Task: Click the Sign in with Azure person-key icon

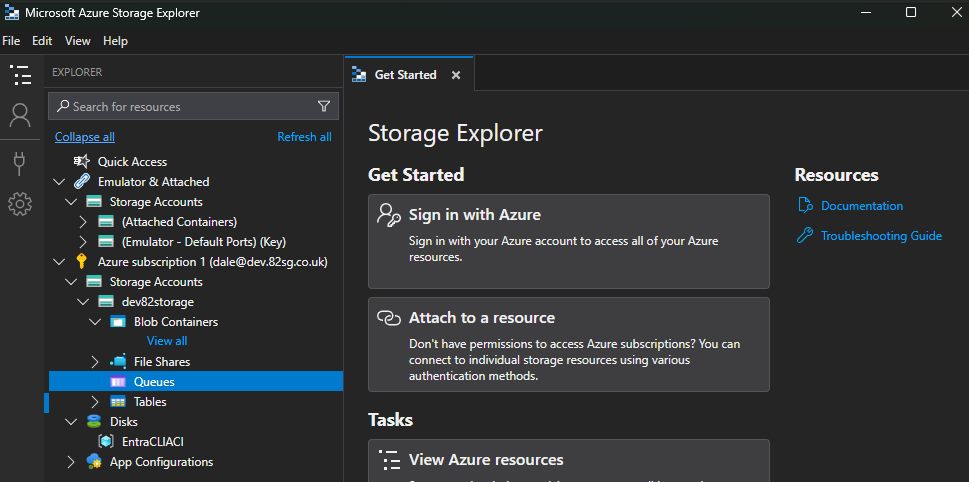Action: [389, 215]
